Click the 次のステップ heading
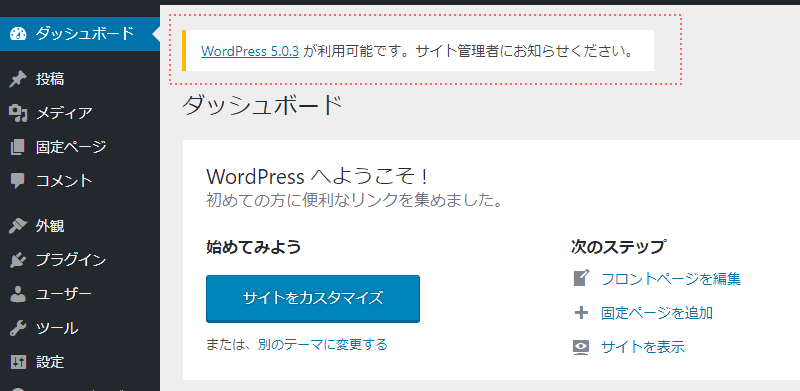 pyautogui.click(x=618, y=247)
